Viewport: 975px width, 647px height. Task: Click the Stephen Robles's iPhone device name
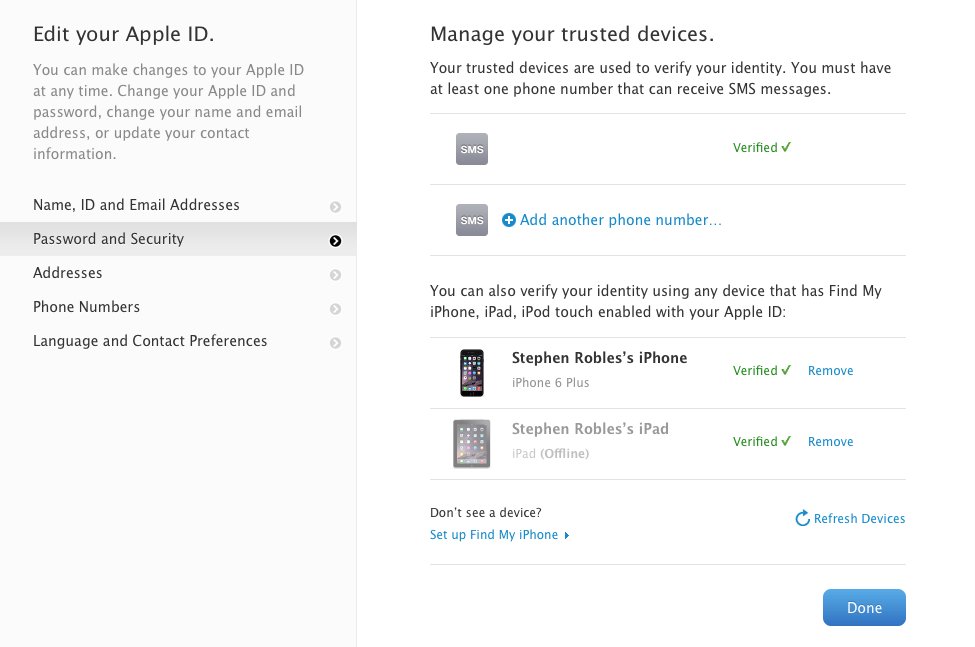599,358
